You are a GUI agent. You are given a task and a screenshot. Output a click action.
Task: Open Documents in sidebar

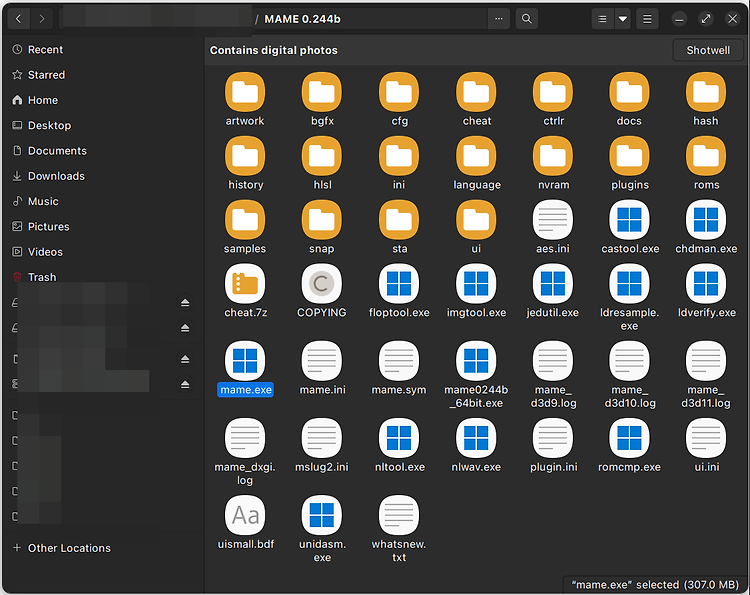[102, 151]
